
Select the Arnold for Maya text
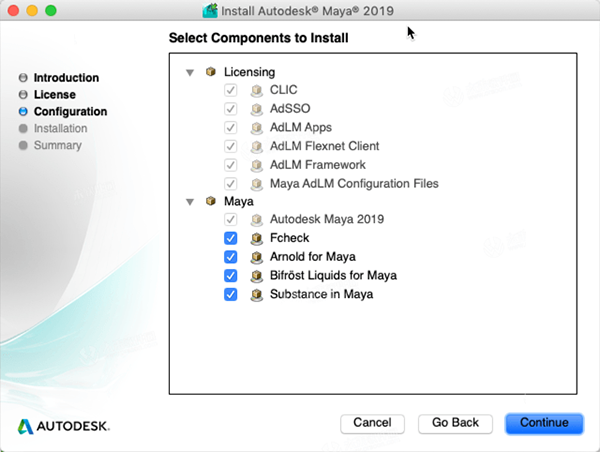313,257
